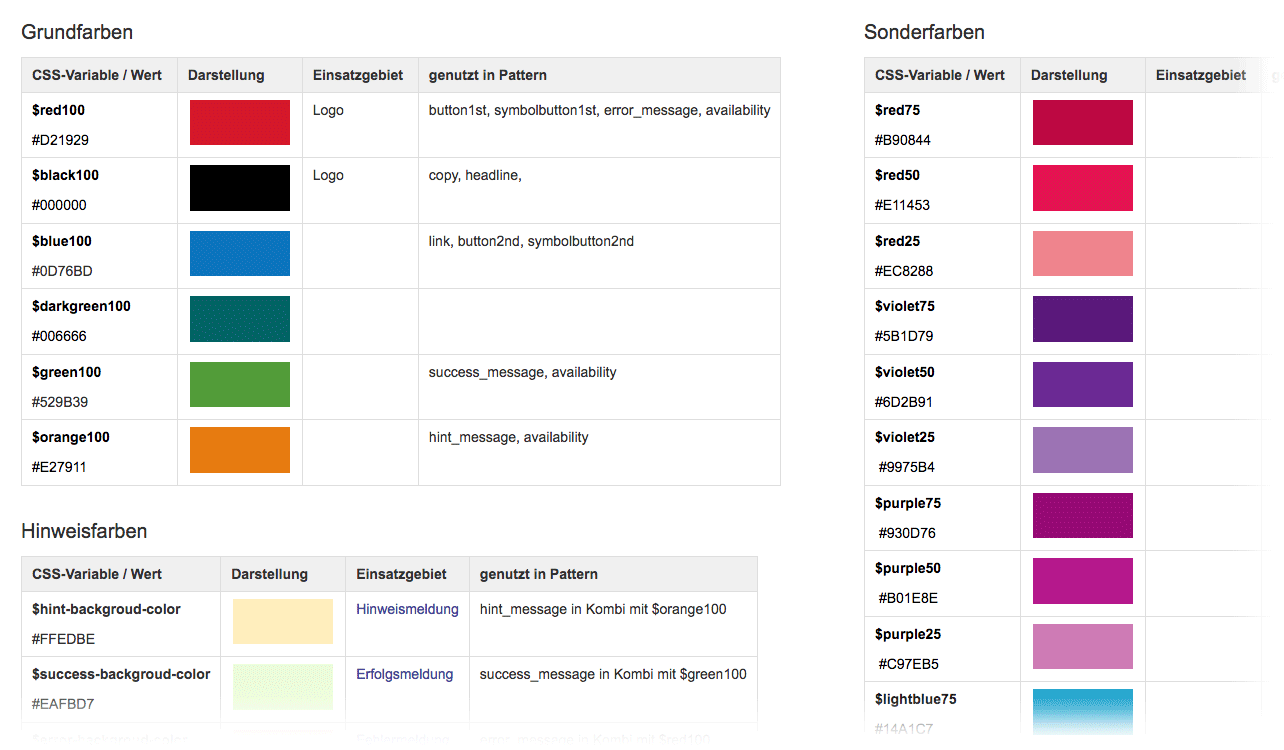Click the Sonderfarben heading

coord(924,32)
